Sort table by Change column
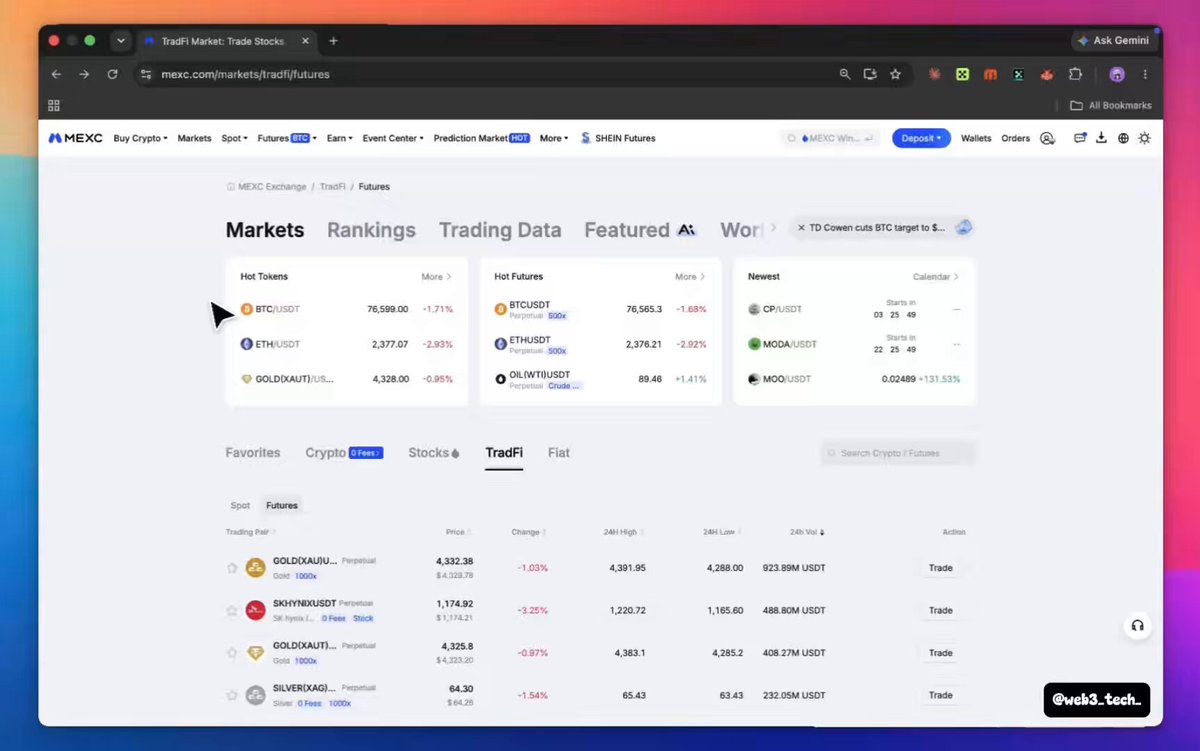This screenshot has width=1200, height=751. pyautogui.click(x=529, y=532)
